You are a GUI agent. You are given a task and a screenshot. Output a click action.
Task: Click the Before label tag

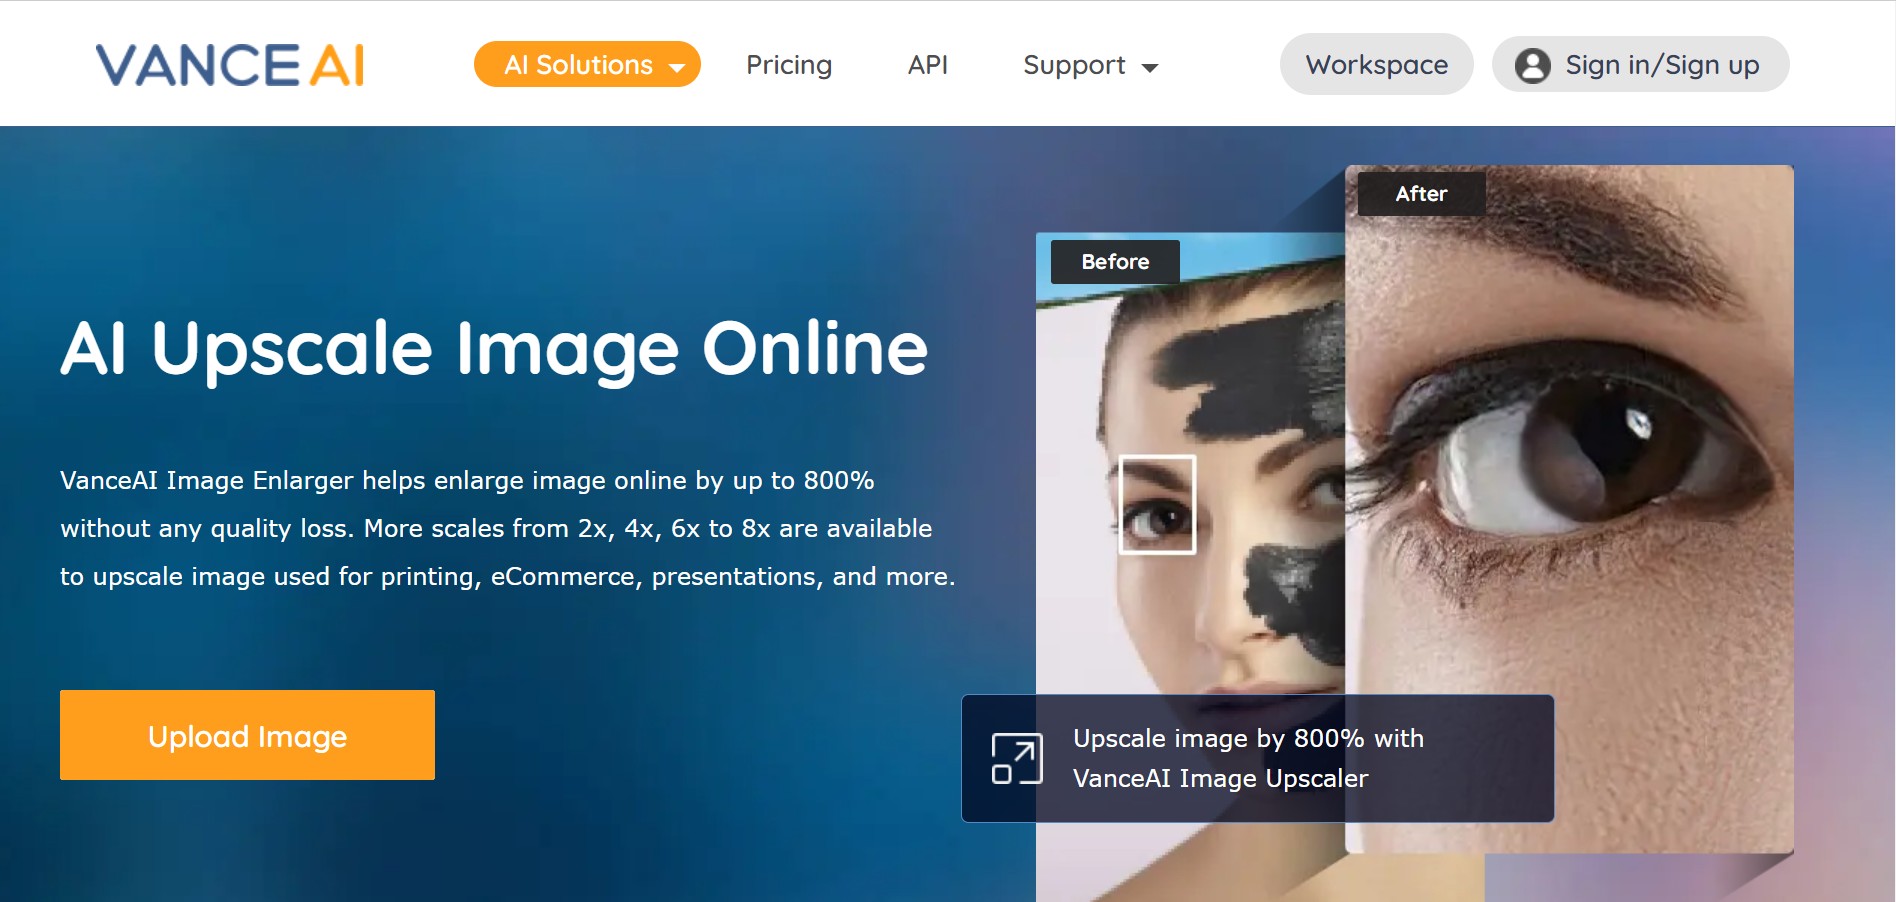pos(1115,262)
